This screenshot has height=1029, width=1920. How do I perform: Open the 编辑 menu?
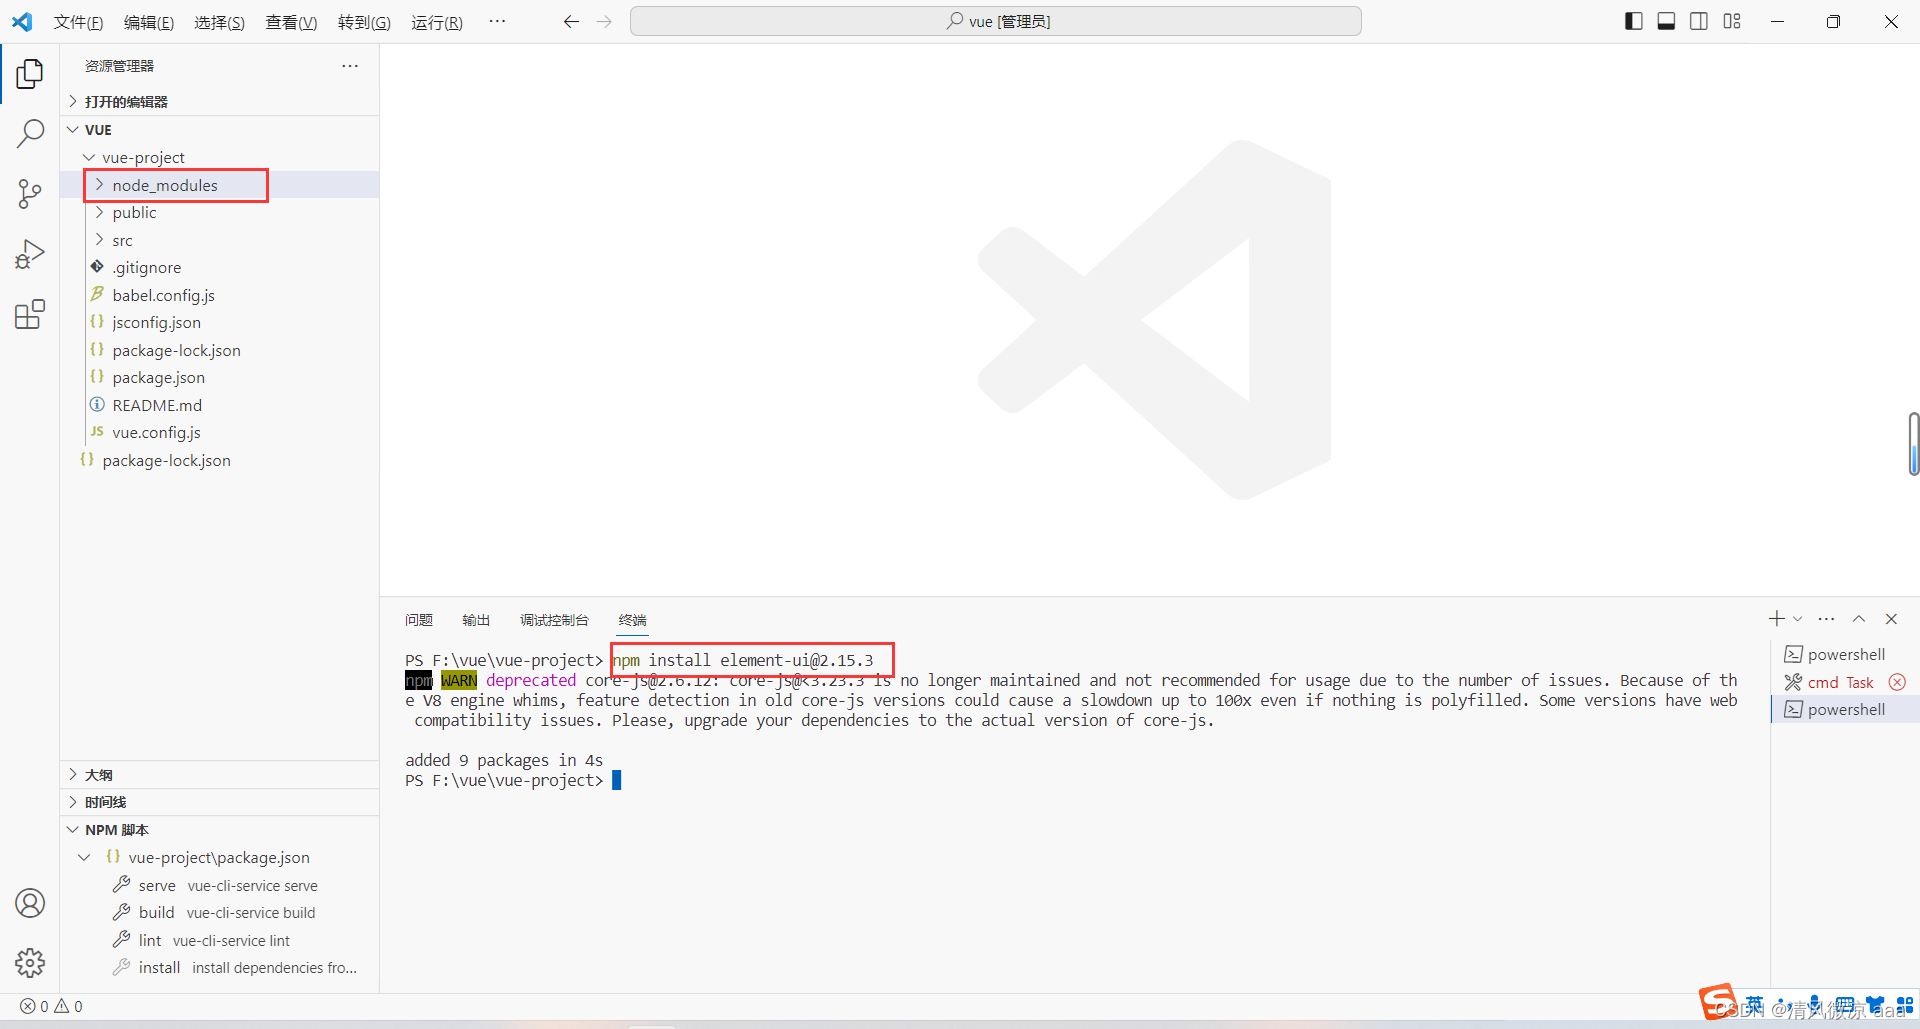tap(149, 22)
